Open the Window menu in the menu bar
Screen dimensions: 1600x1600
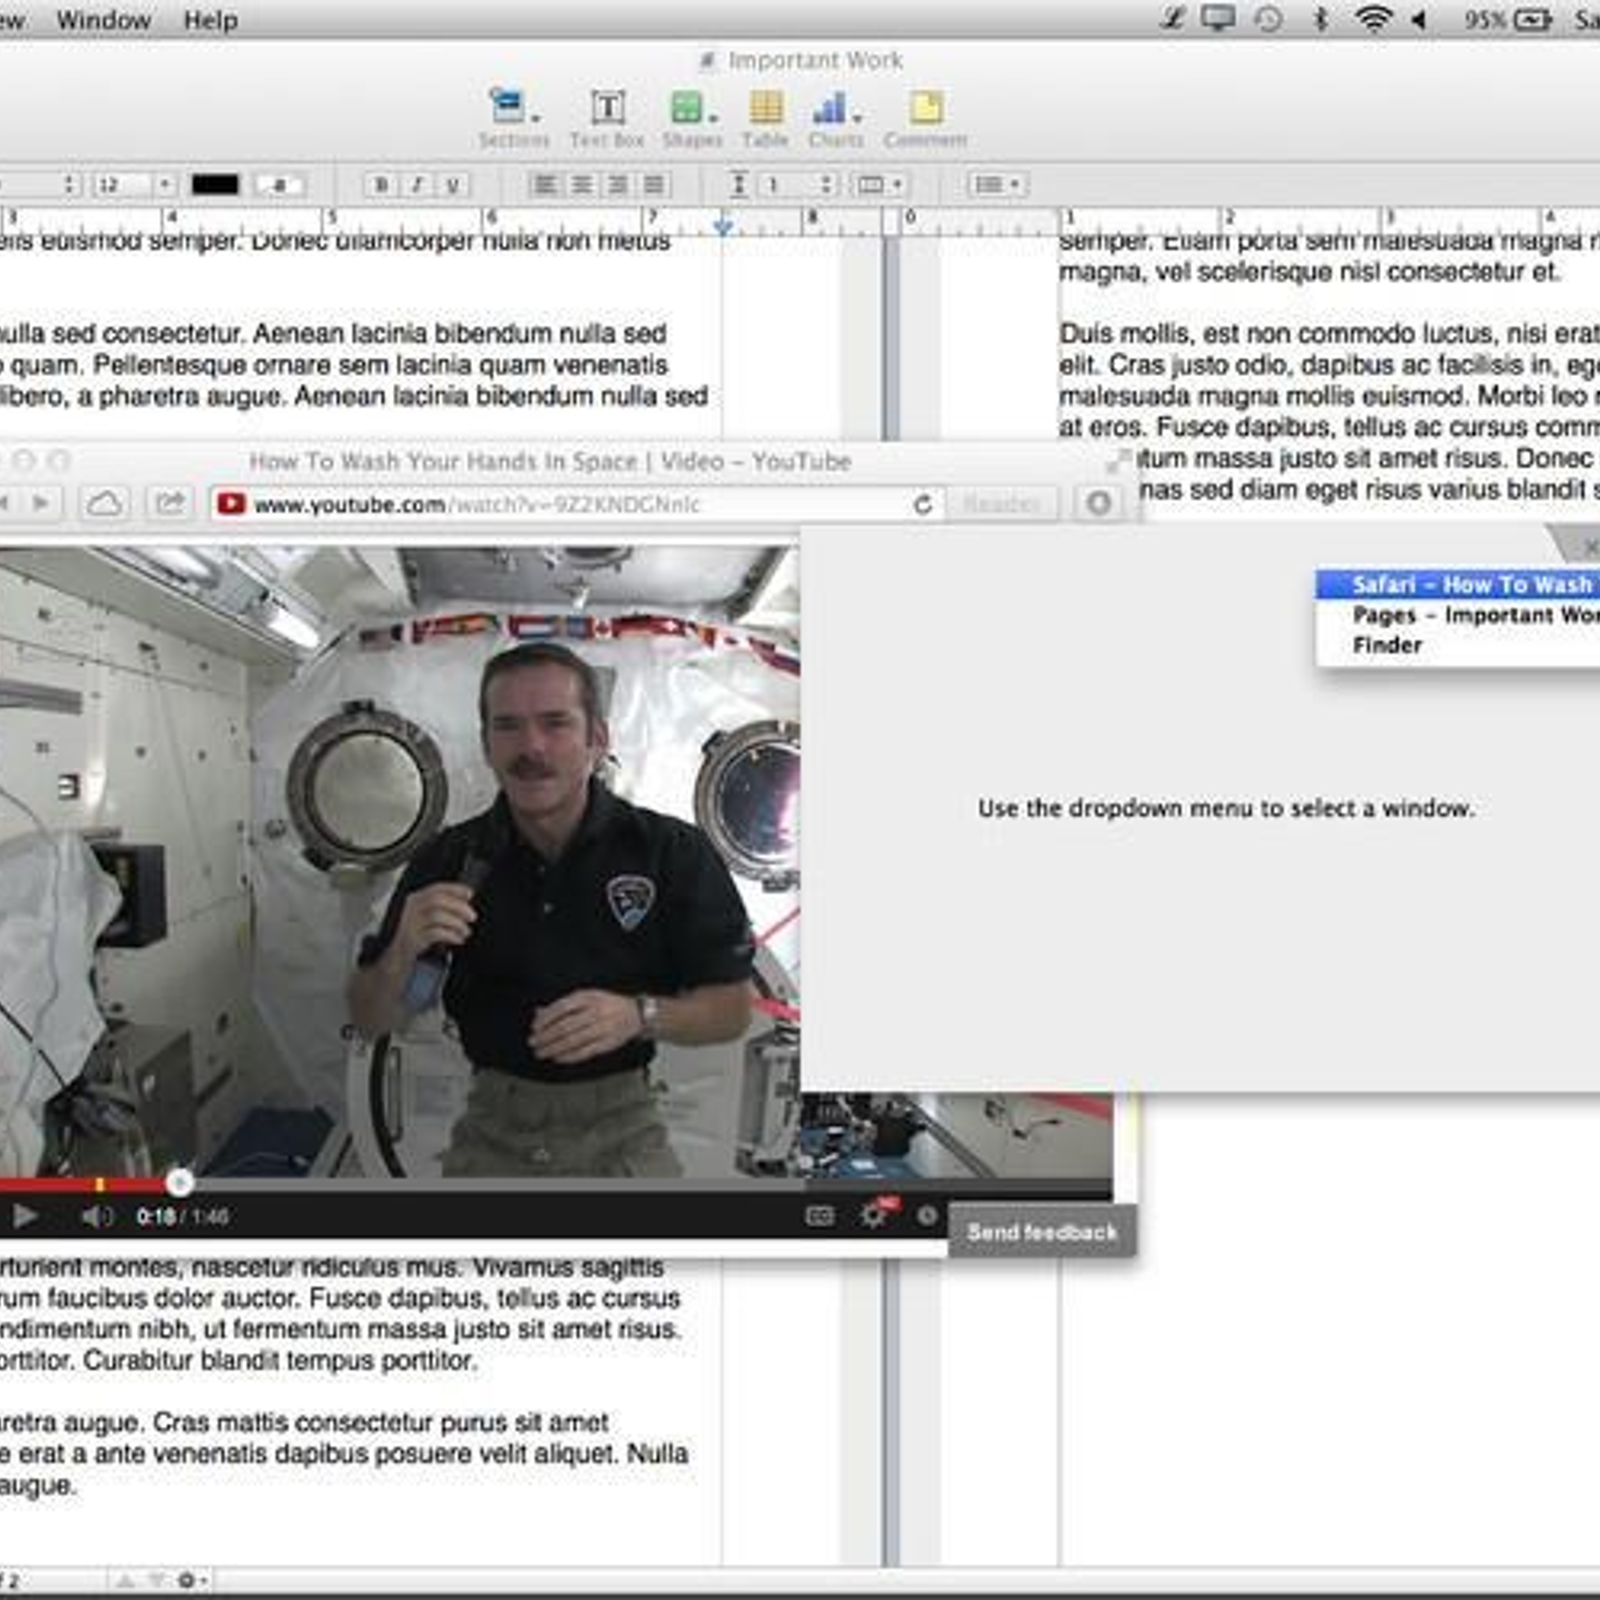104,20
